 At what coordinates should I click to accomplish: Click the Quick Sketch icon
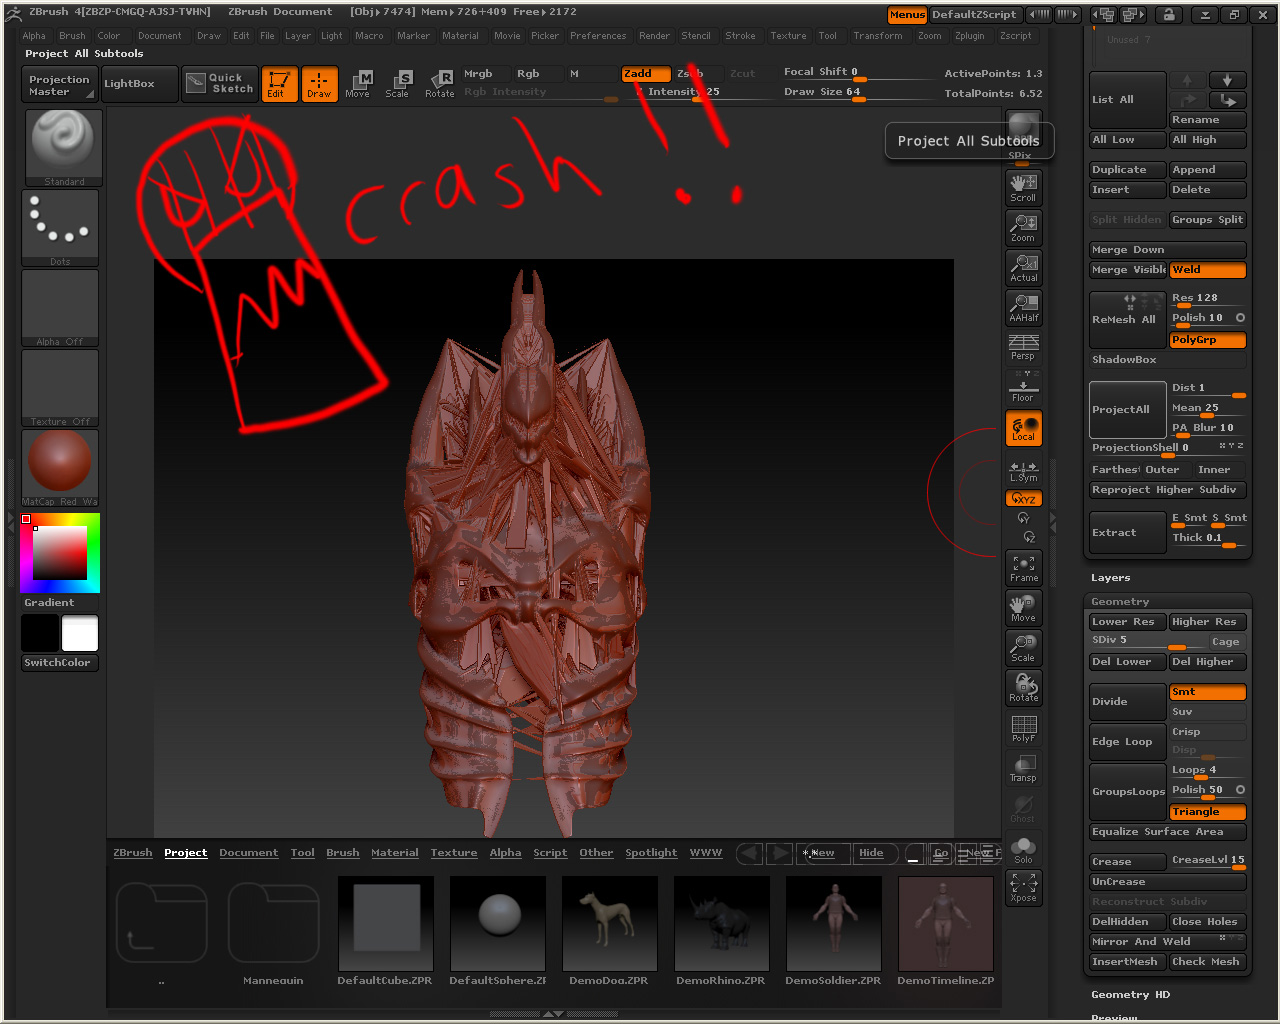click(220, 84)
